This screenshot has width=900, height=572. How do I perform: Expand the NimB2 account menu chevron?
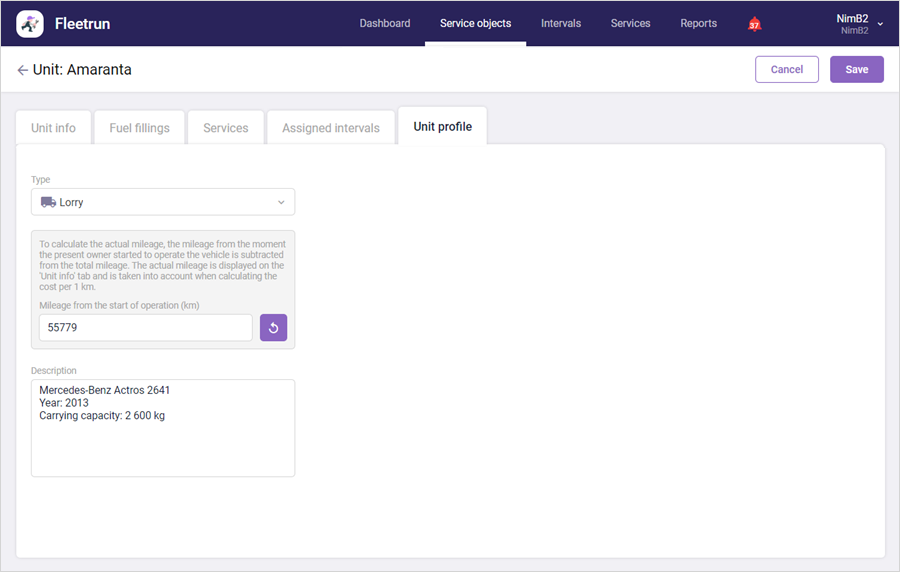coord(880,24)
